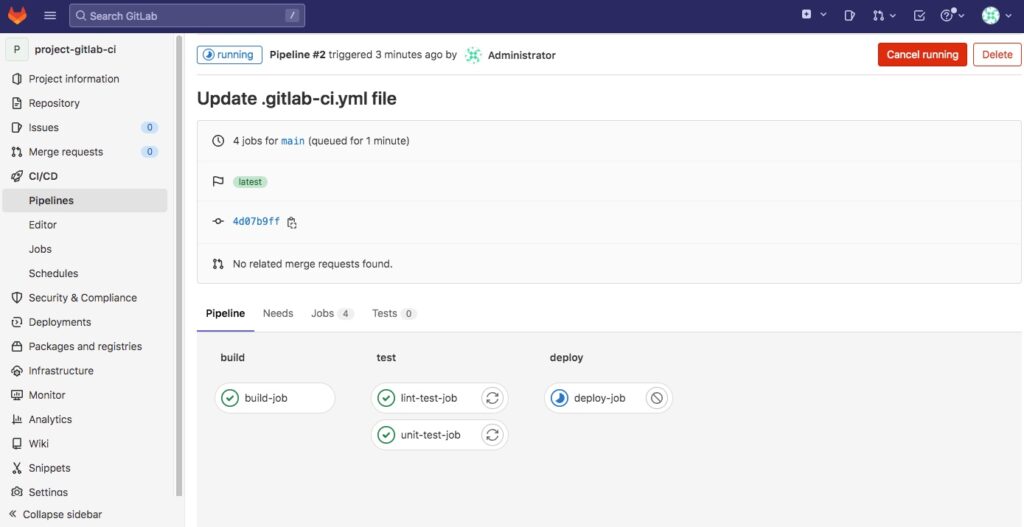
Task: Open the project-gitlab-ci project link
Action: pos(76,50)
